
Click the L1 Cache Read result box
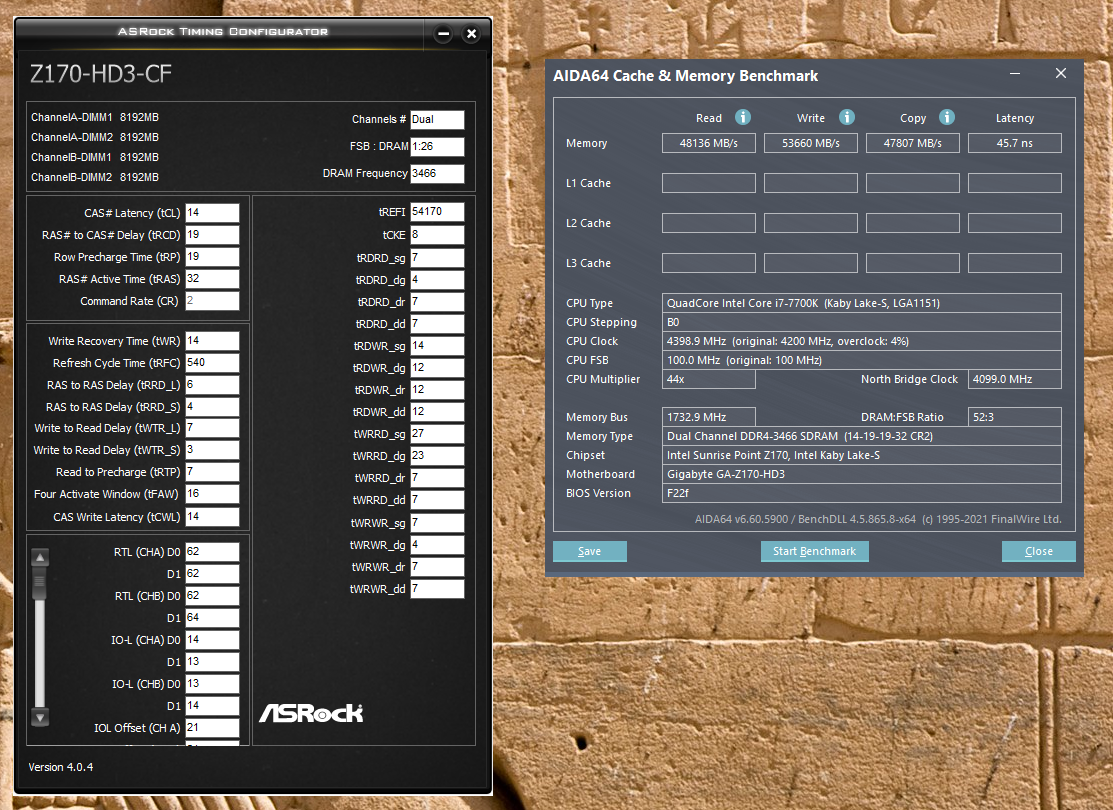[x=708, y=183]
